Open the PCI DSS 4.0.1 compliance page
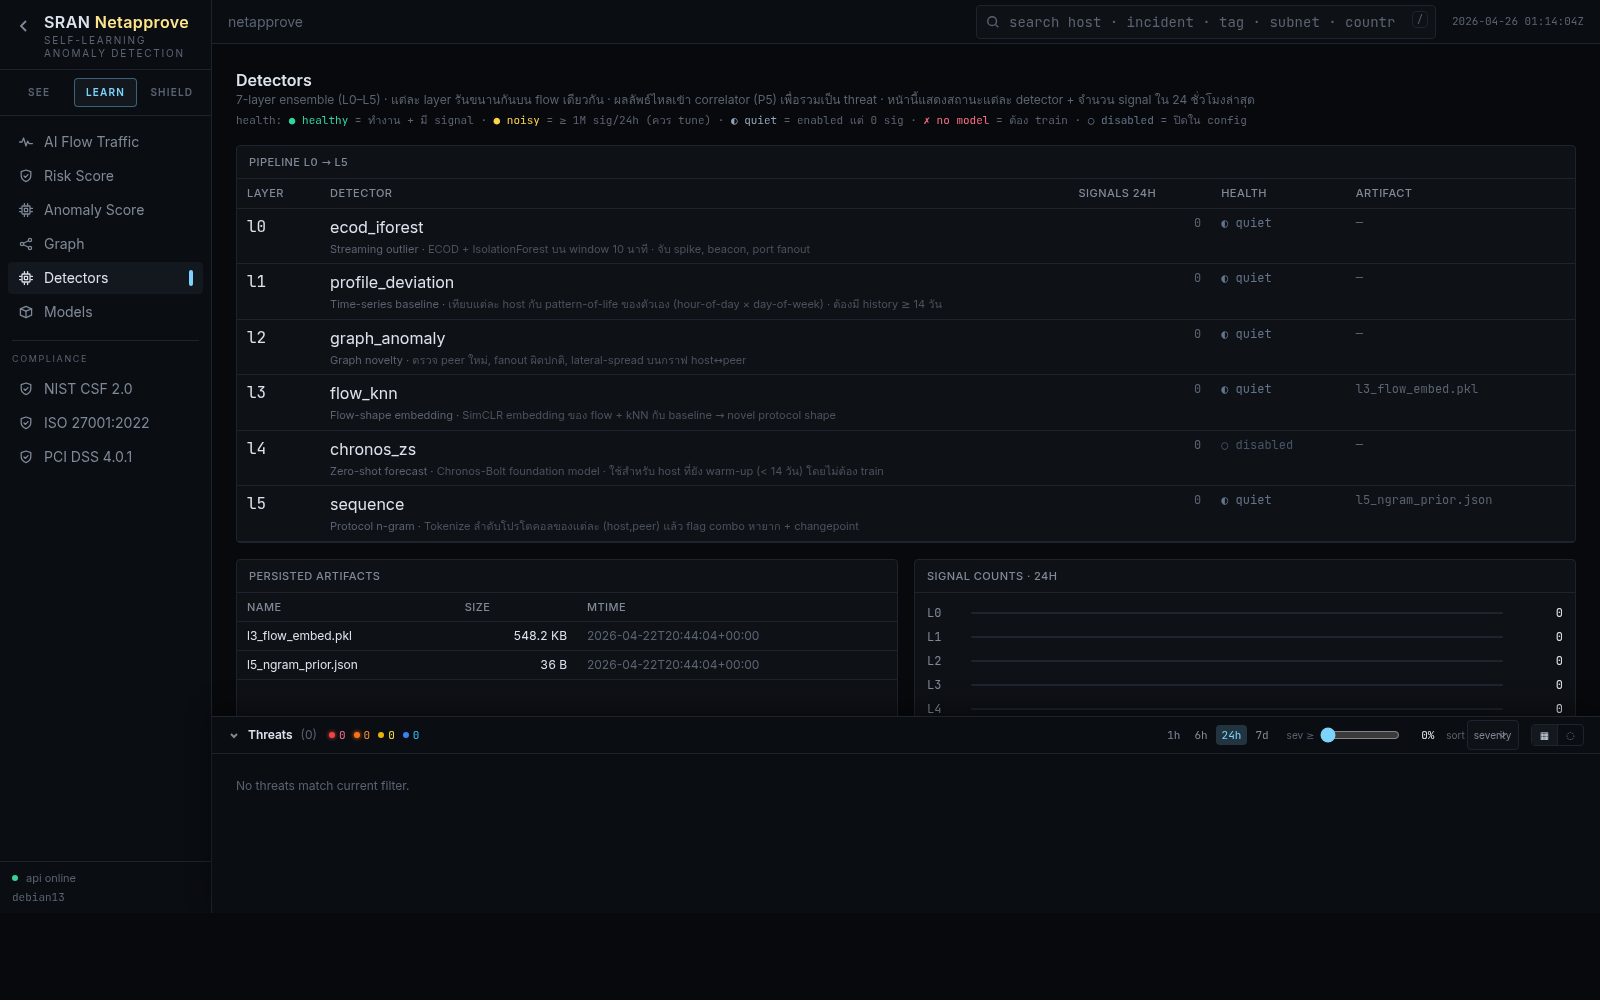This screenshot has width=1600, height=1000. (x=88, y=457)
